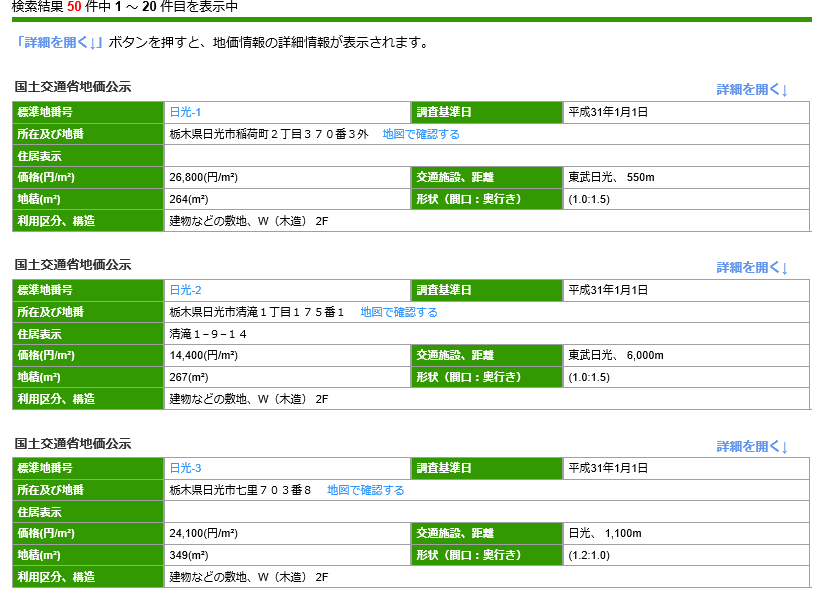
Task: Open the 日光-3 lot number link
Action: [185, 468]
